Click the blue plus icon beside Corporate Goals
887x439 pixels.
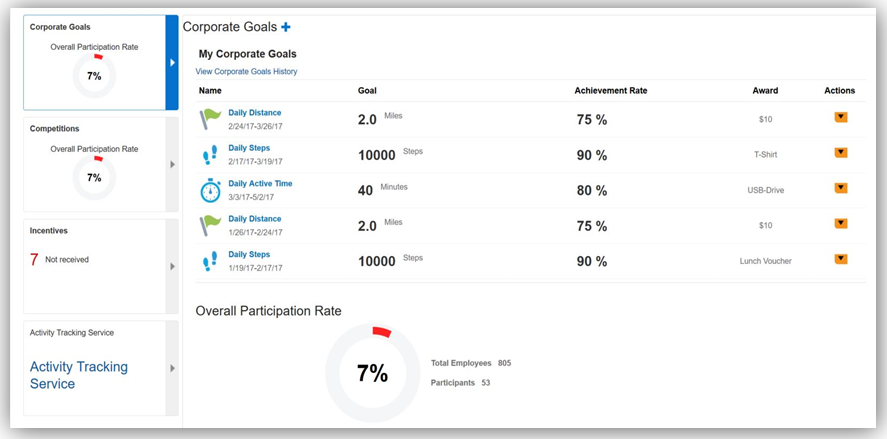(x=286, y=27)
